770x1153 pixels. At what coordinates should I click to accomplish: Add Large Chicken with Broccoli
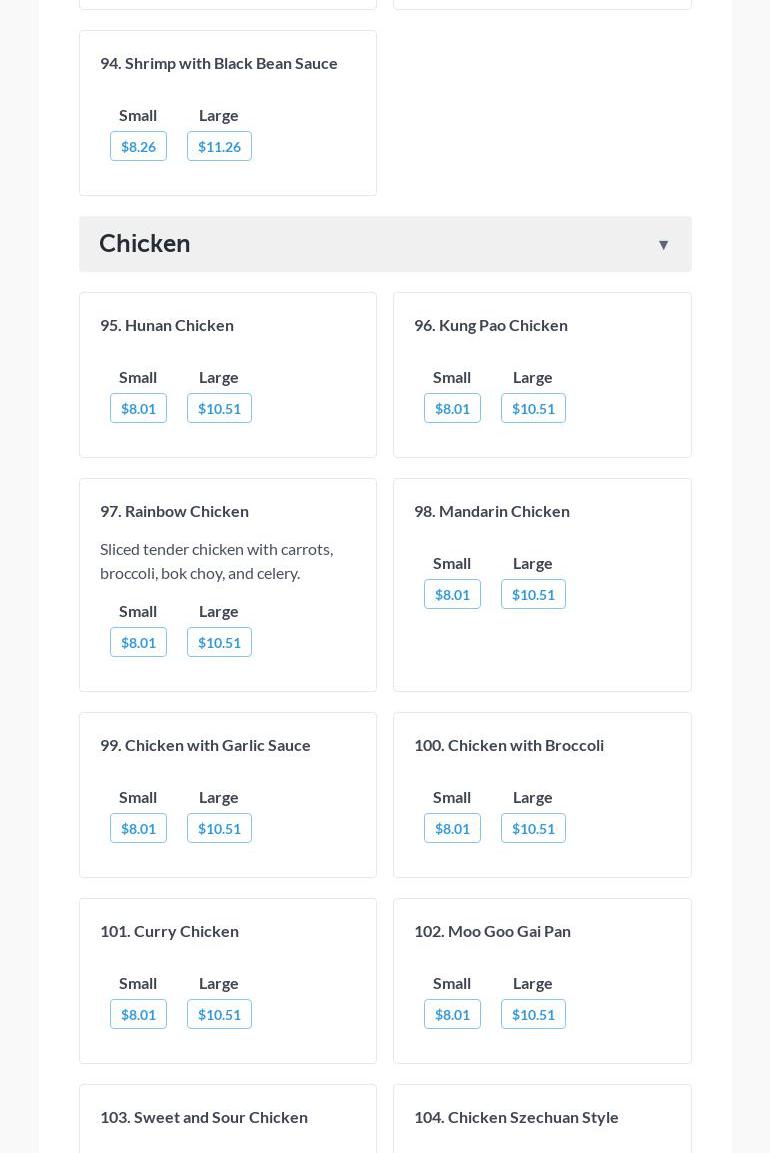tap(533, 829)
